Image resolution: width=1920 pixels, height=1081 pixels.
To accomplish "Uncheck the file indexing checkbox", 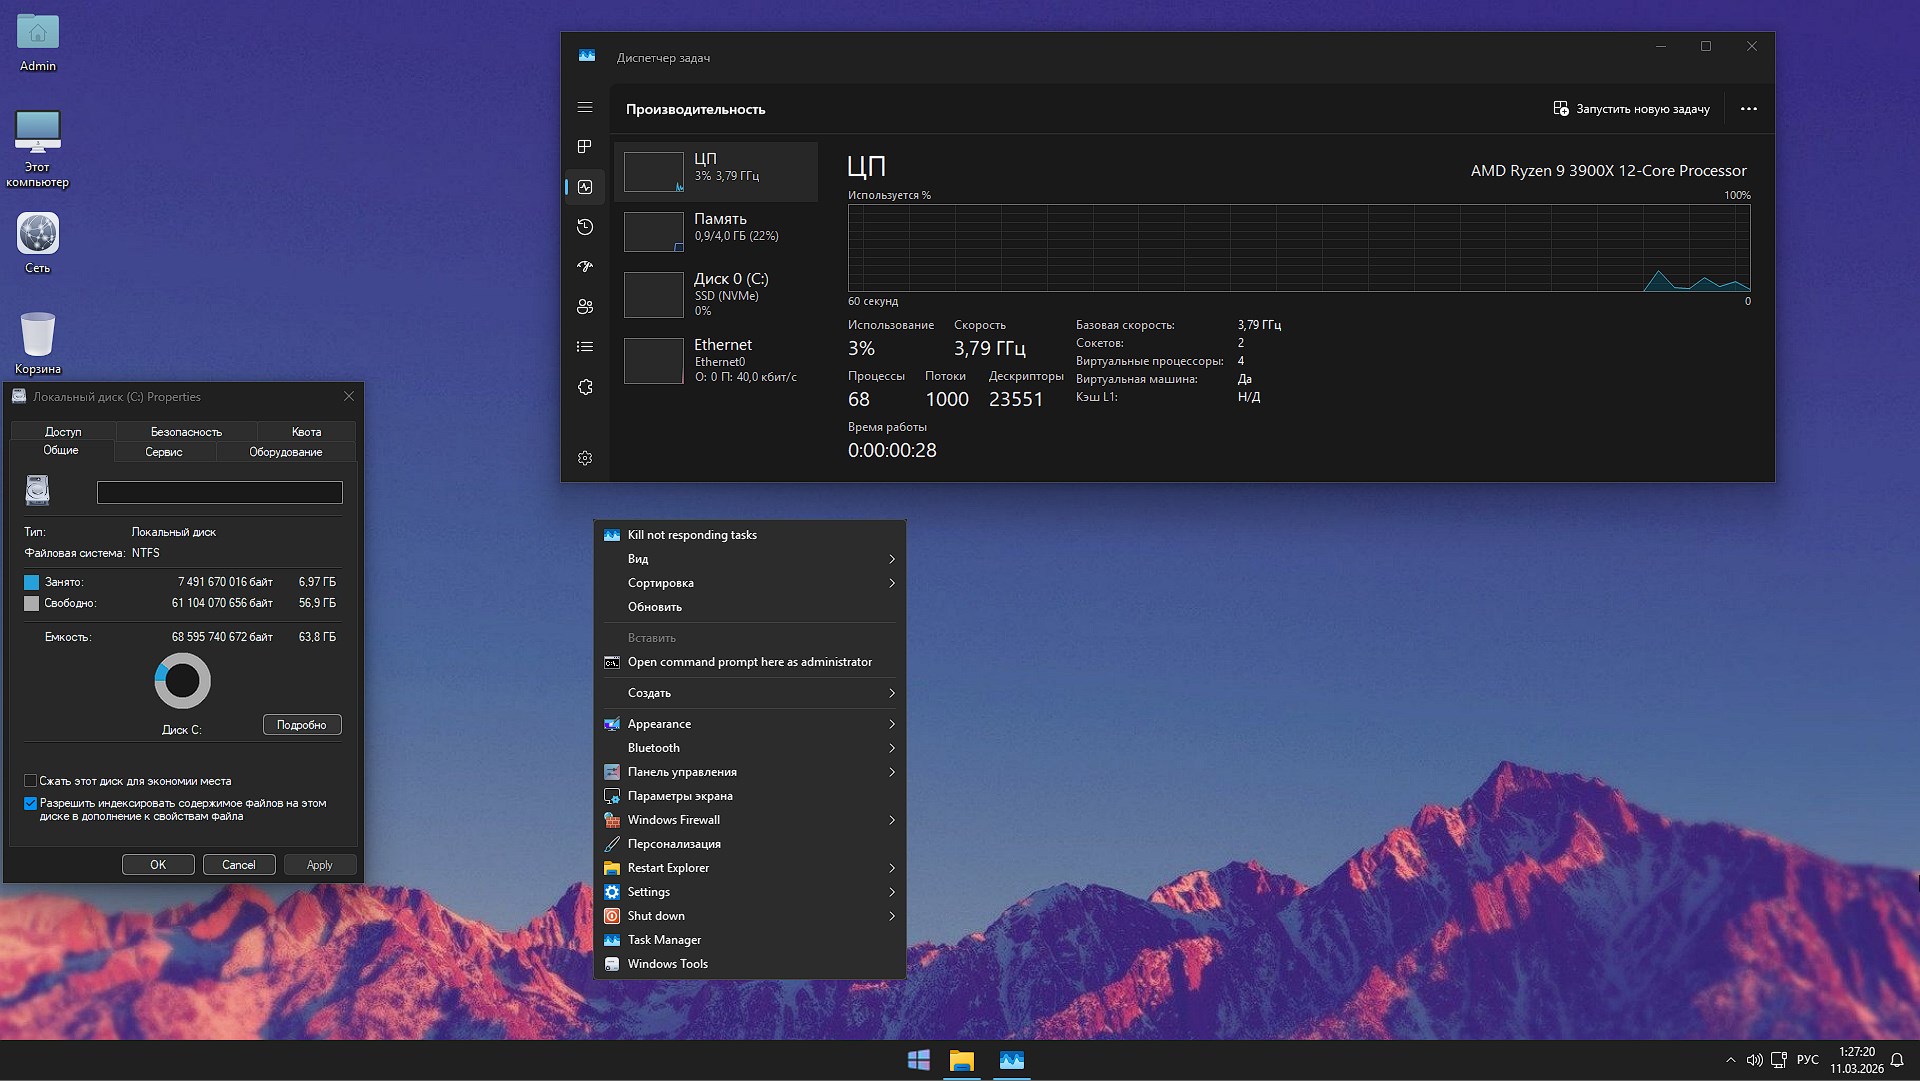I will coord(30,803).
